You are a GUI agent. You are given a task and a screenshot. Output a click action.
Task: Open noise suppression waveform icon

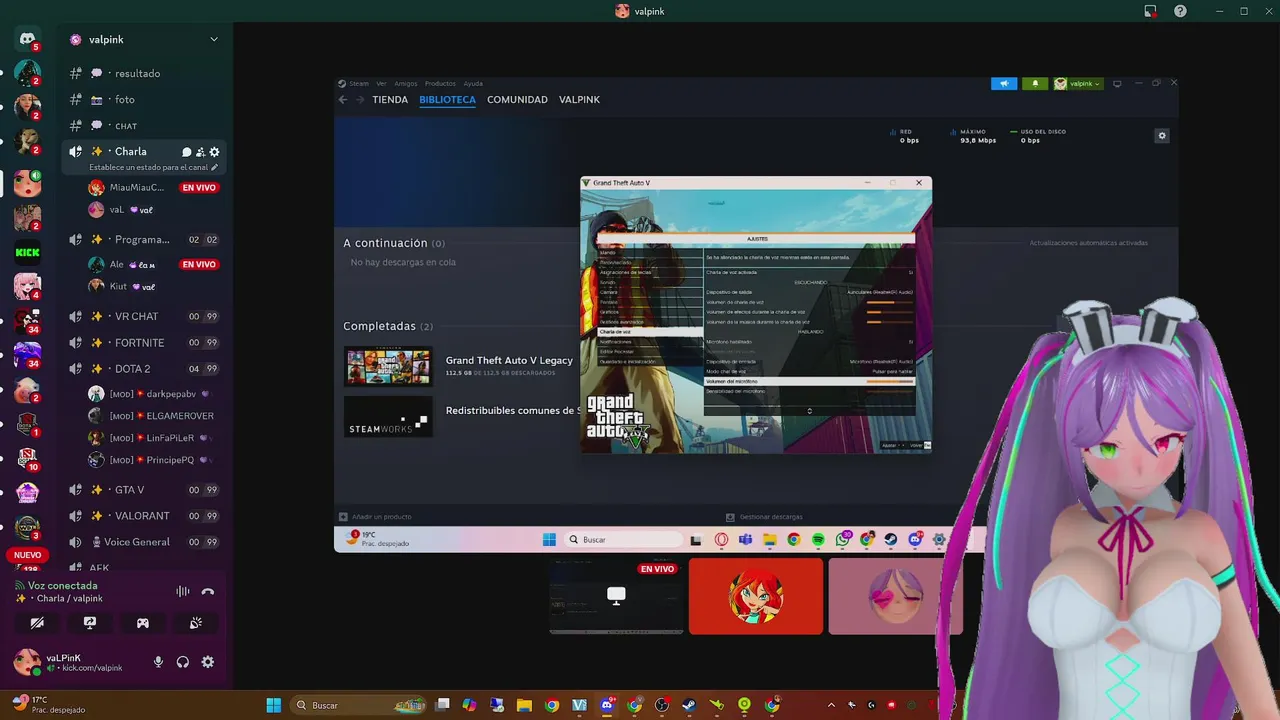pyautogui.click(x=183, y=591)
